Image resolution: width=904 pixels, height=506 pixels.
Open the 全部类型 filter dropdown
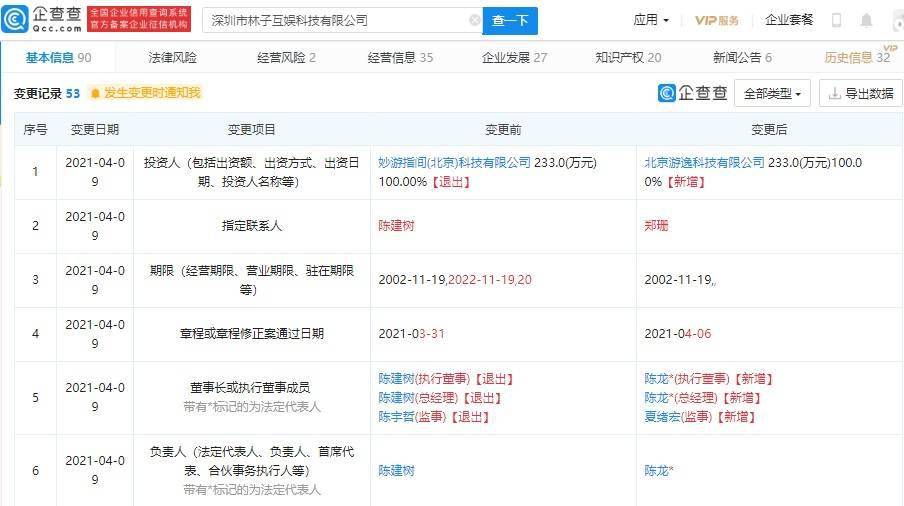point(772,93)
